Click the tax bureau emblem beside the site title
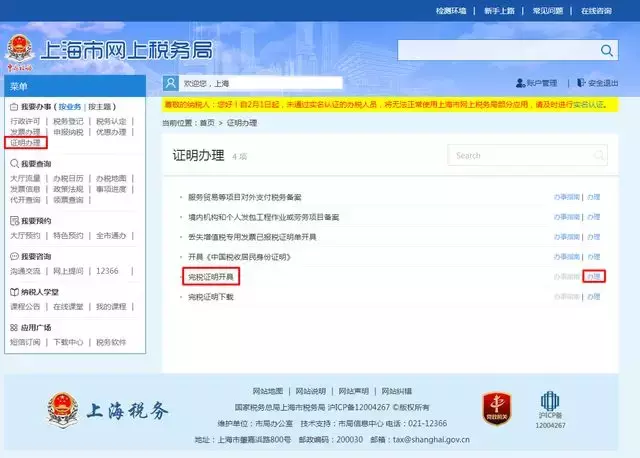This screenshot has height=458, width=640. pyautogui.click(x=19, y=52)
